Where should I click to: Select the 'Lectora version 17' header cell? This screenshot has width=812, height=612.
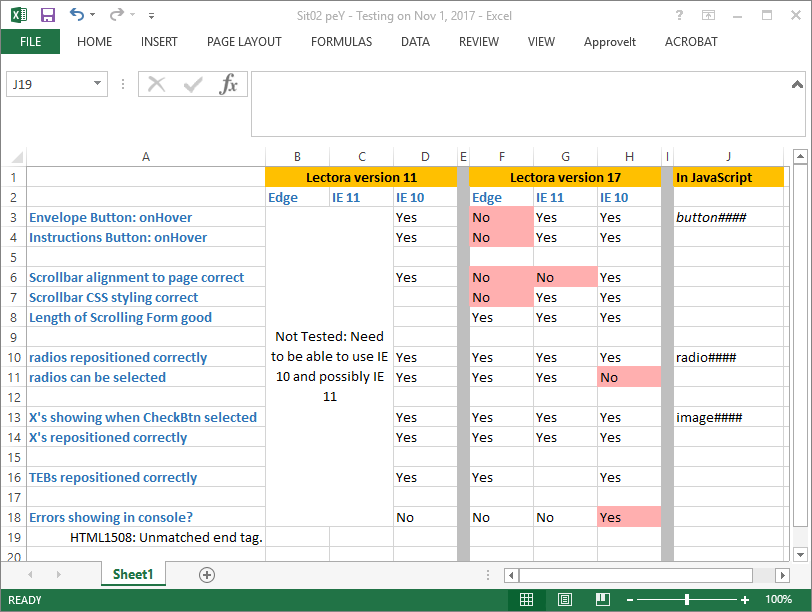[565, 177]
